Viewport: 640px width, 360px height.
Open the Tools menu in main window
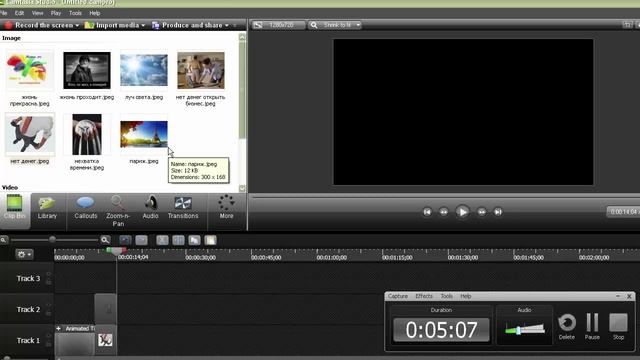[75, 13]
